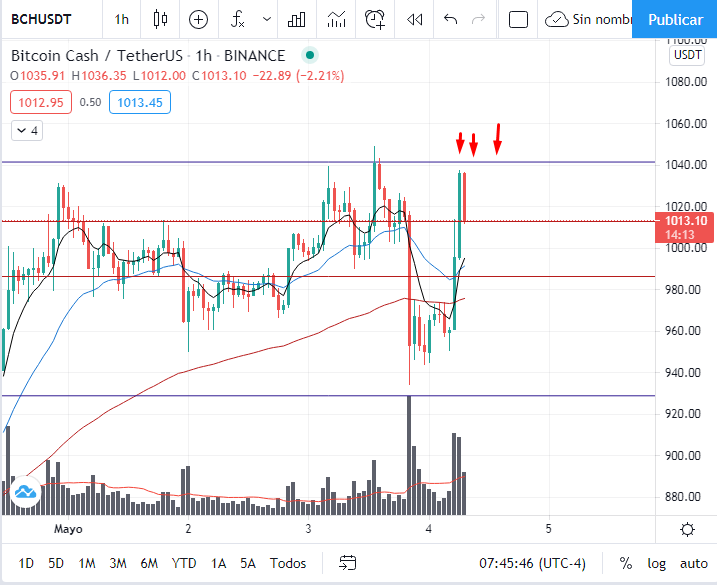
Task: Open the candlestick chart style selector
Action: (161, 20)
